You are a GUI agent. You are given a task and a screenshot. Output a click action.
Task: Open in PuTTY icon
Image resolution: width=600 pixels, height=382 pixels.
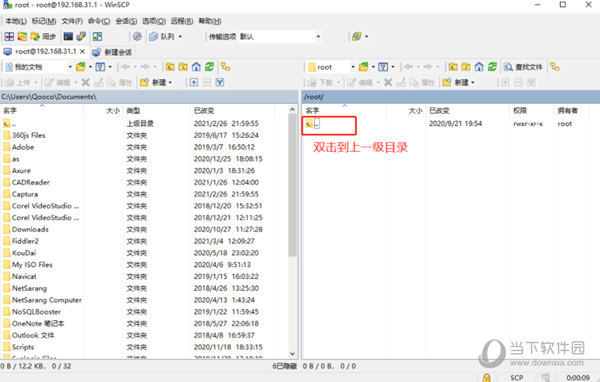[x=81, y=36]
